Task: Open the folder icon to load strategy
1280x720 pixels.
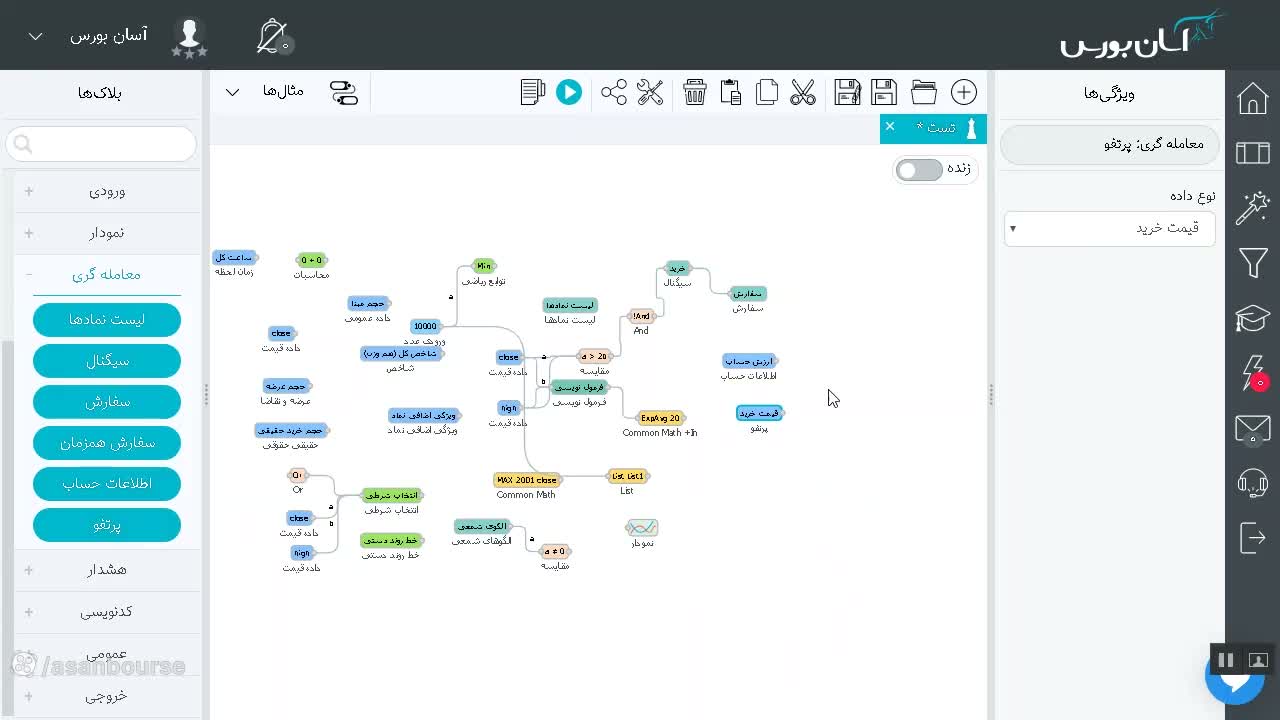Action: pos(924,92)
